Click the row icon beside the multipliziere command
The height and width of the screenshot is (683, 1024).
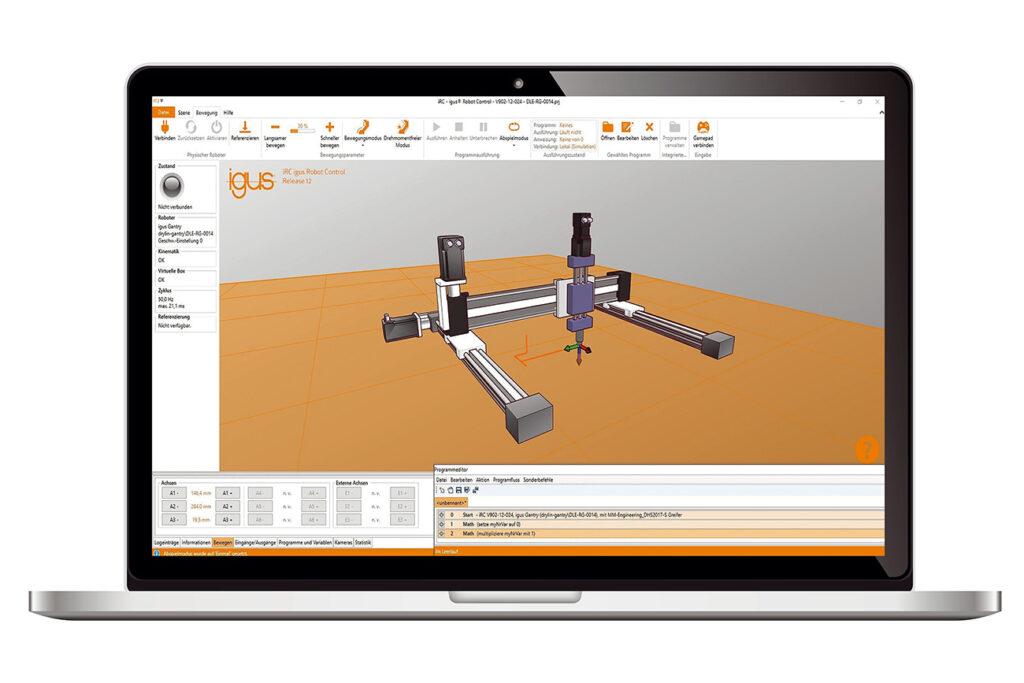tap(441, 533)
